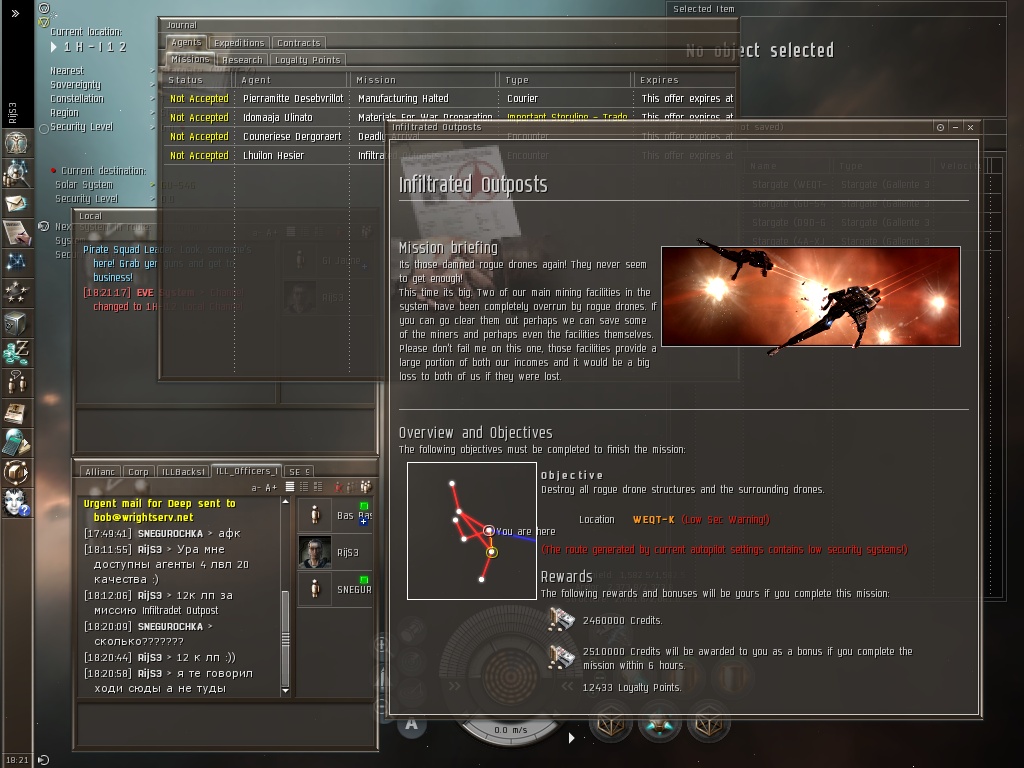
Task: Click the route icon beside Next system in route
Action: click(x=44, y=226)
